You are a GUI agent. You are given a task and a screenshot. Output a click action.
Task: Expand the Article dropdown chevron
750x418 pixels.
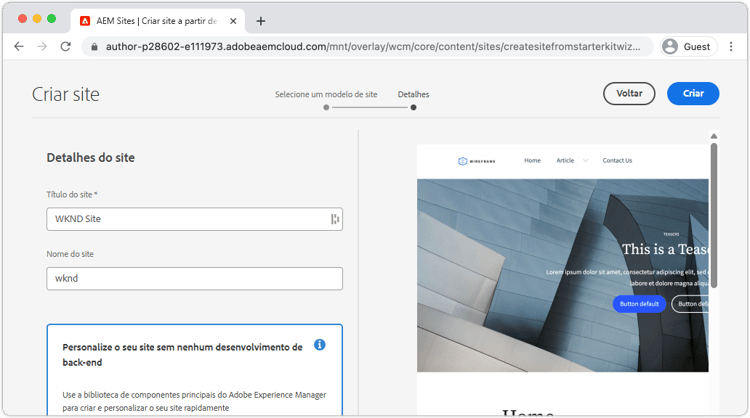tap(585, 161)
